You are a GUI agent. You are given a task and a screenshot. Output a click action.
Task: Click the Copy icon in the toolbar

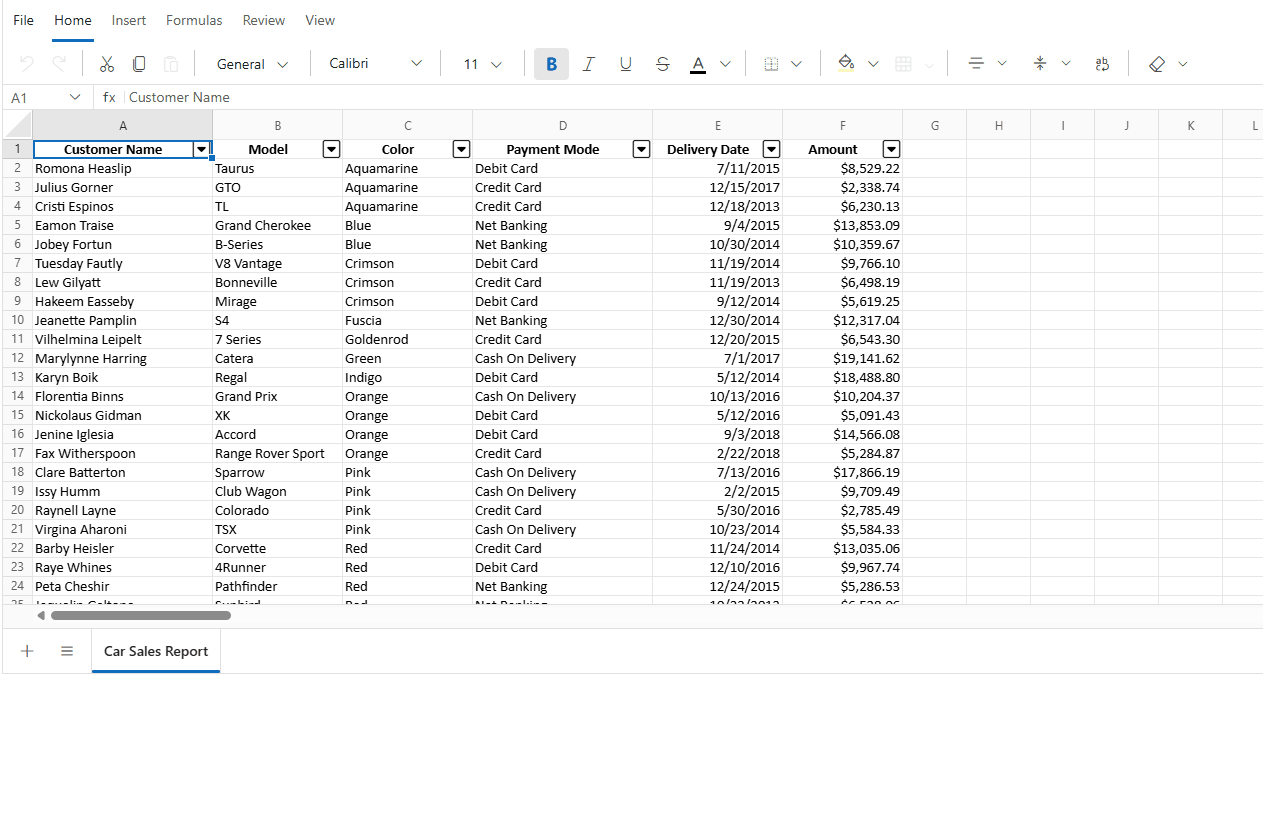[139, 63]
